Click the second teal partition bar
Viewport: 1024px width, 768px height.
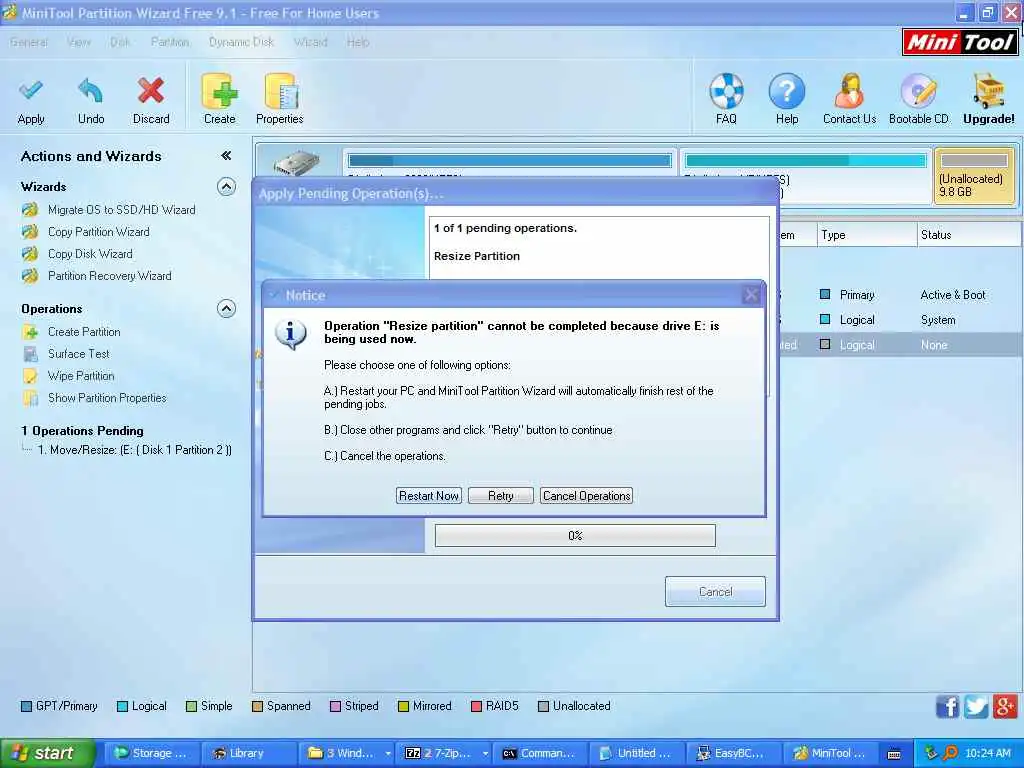click(x=806, y=161)
